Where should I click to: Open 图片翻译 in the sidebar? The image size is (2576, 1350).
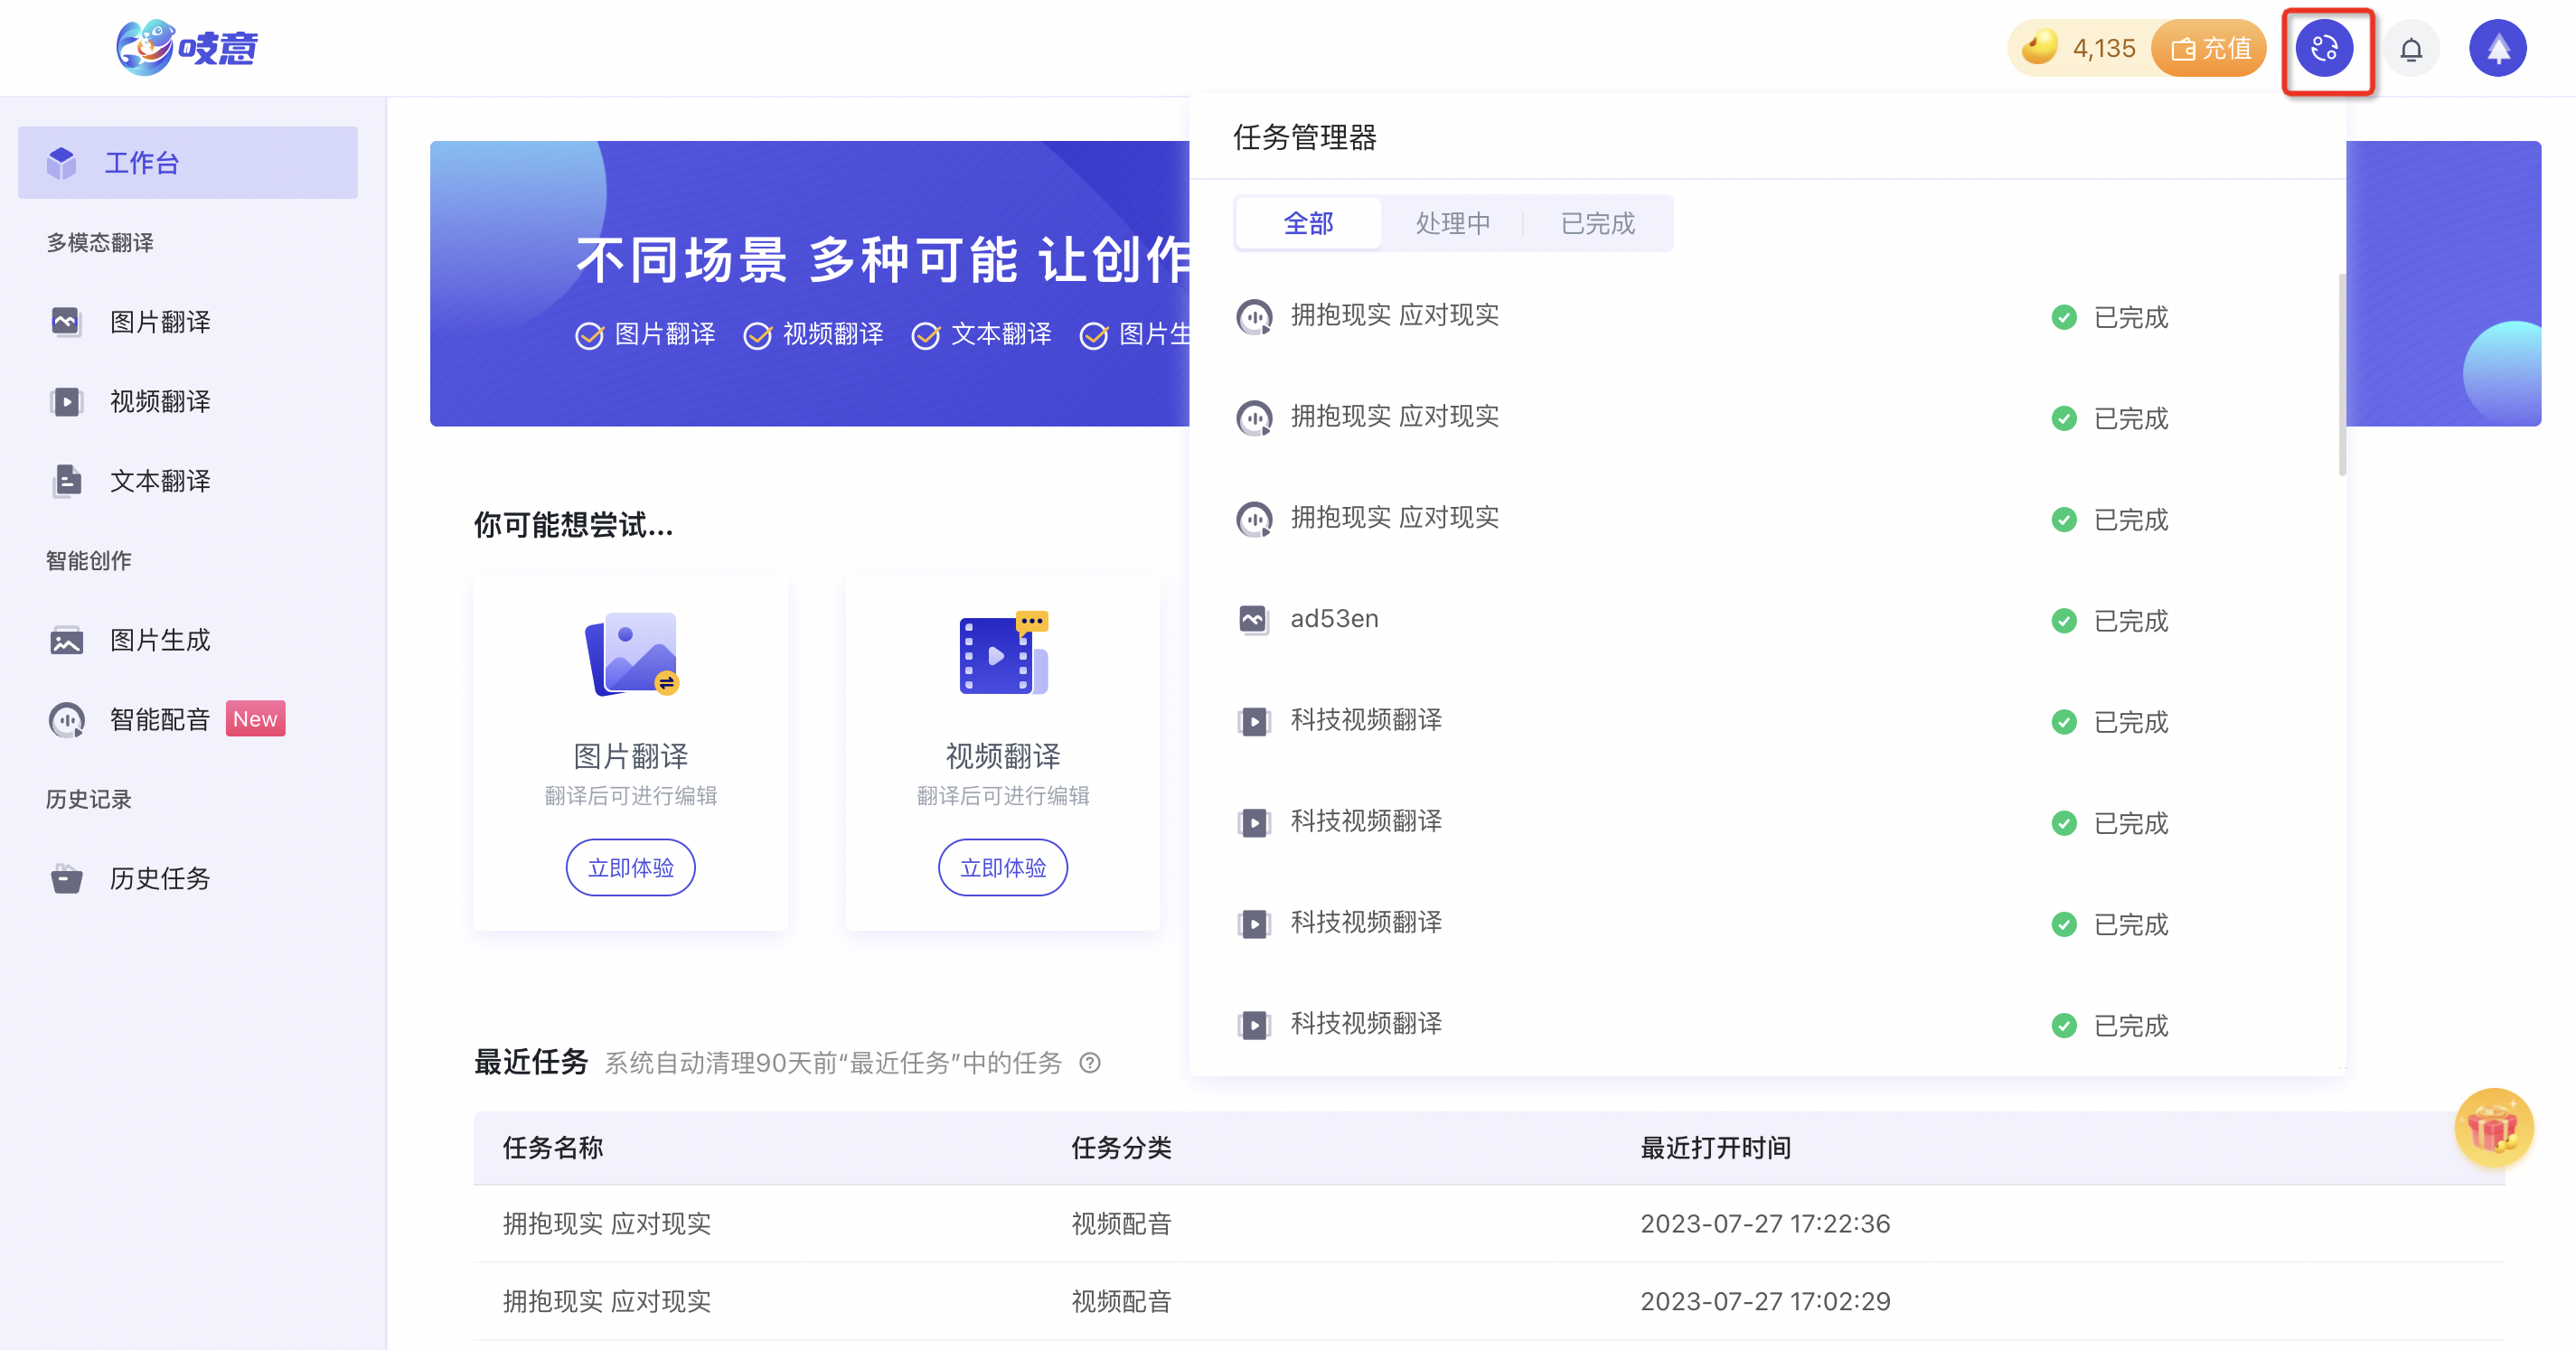pos(160,322)
